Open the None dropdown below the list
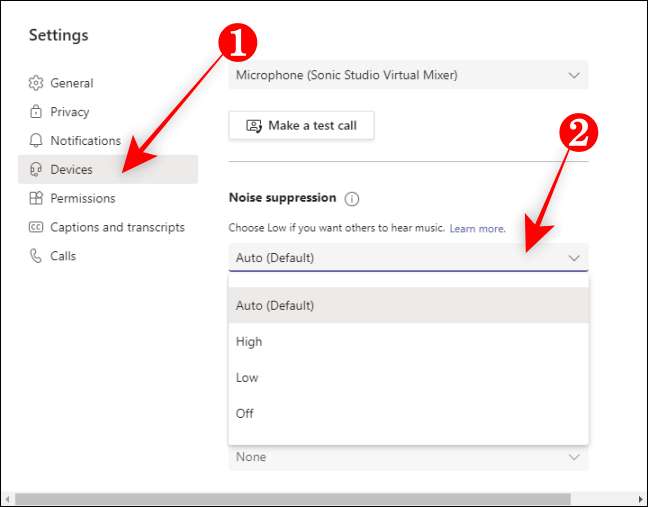Viewport: 648px width, 507px height. coord(573,457)
